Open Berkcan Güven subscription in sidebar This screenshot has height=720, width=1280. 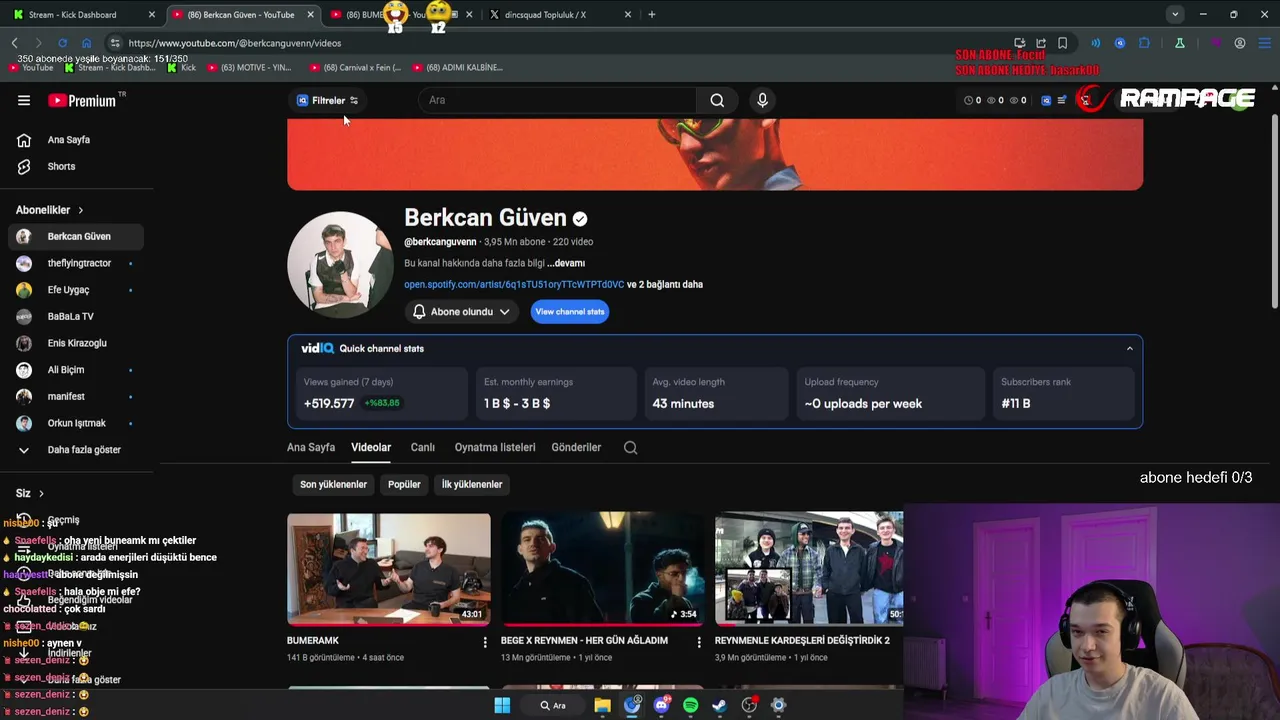click(76, 236)
